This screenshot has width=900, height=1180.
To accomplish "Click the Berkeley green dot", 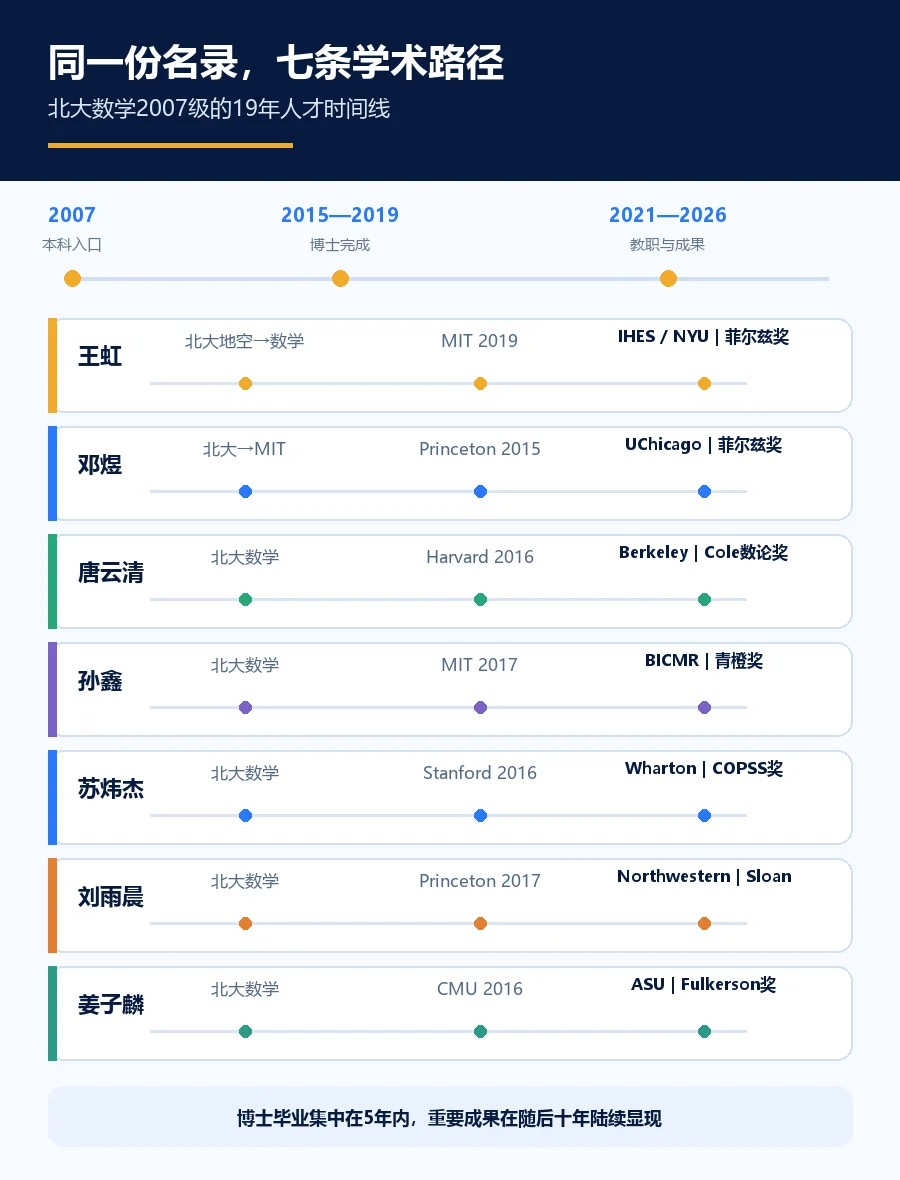I will pyautogui.click(x=704, y=600).
